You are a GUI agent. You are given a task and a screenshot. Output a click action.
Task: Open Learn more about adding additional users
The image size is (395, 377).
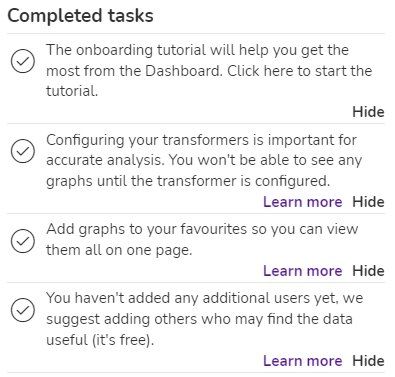[x=303, y=361]
